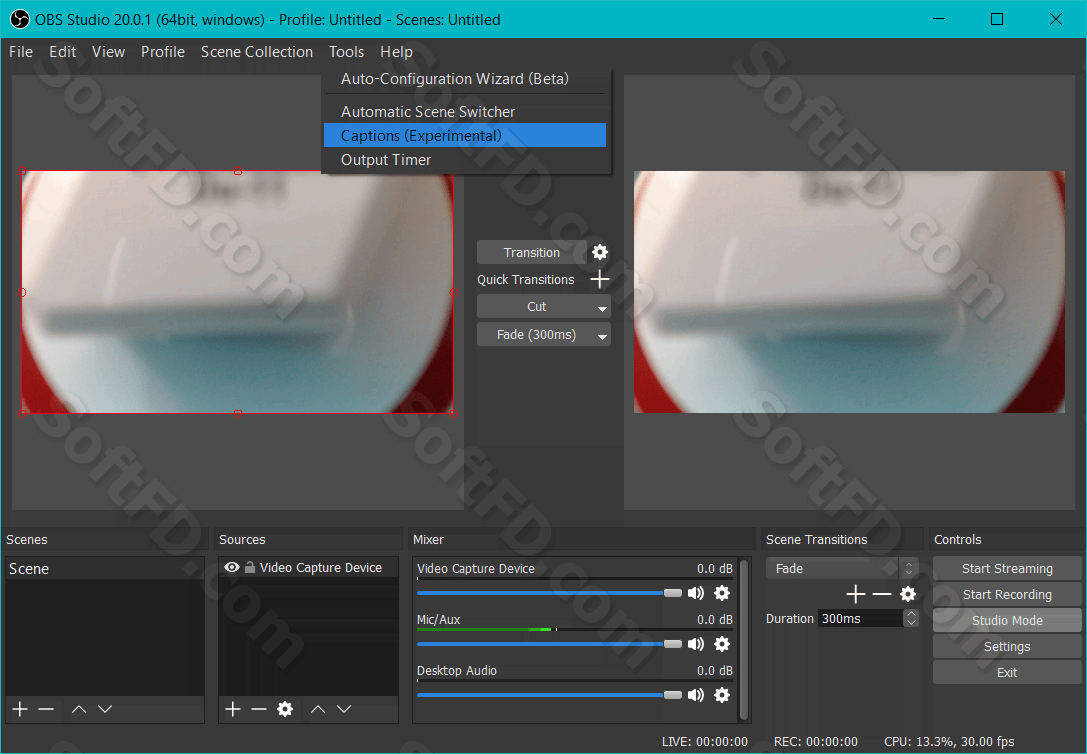Open the Scene Collection menu
The height and width of the screenshot is (754, 1087).
point(256,52)
